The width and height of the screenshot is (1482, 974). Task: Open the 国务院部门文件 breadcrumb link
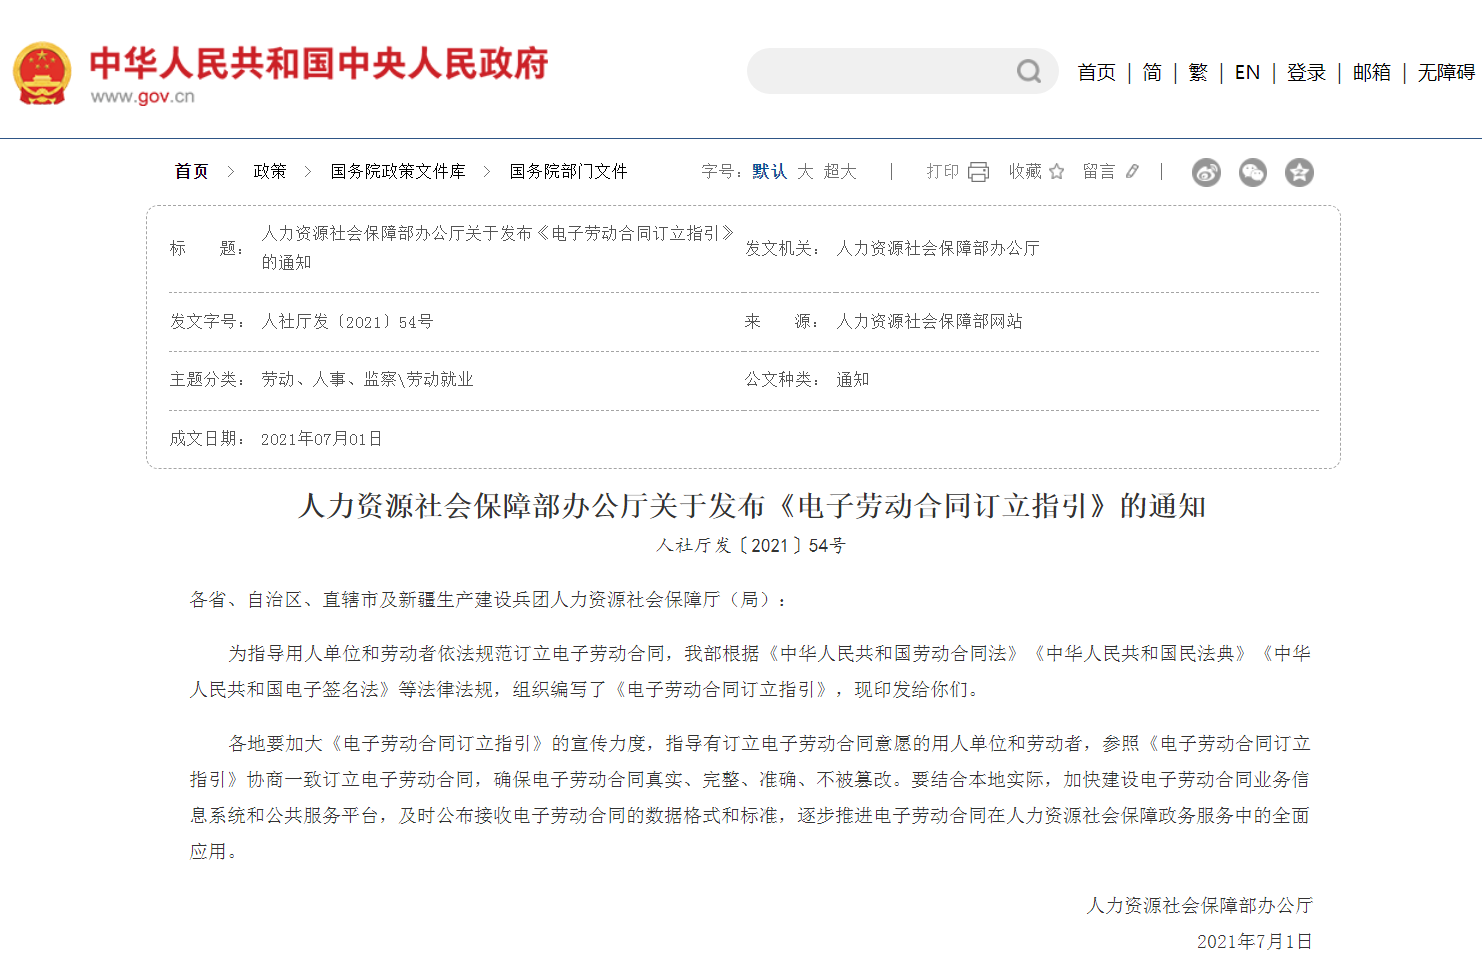pyautogui.click(x=567, y=171)
